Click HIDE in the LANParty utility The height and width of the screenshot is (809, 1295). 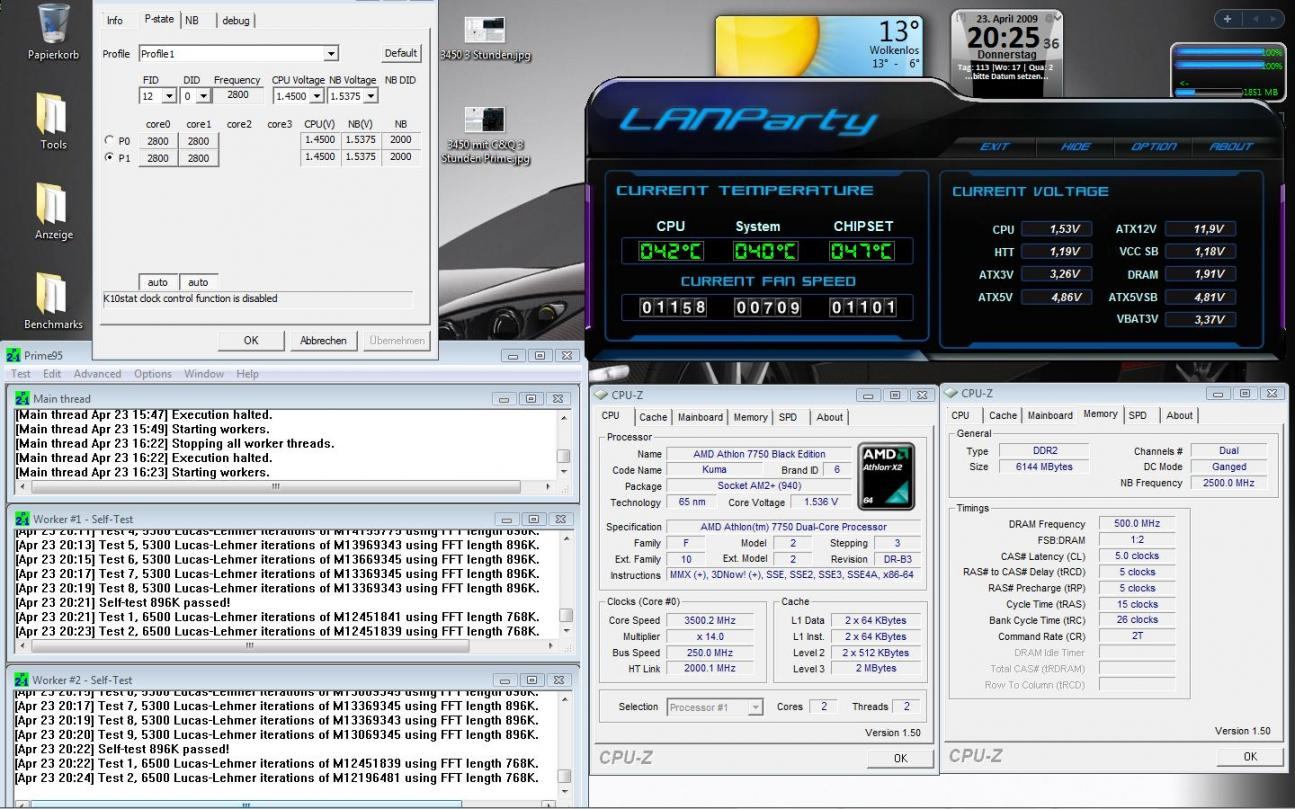point(1076,146)
